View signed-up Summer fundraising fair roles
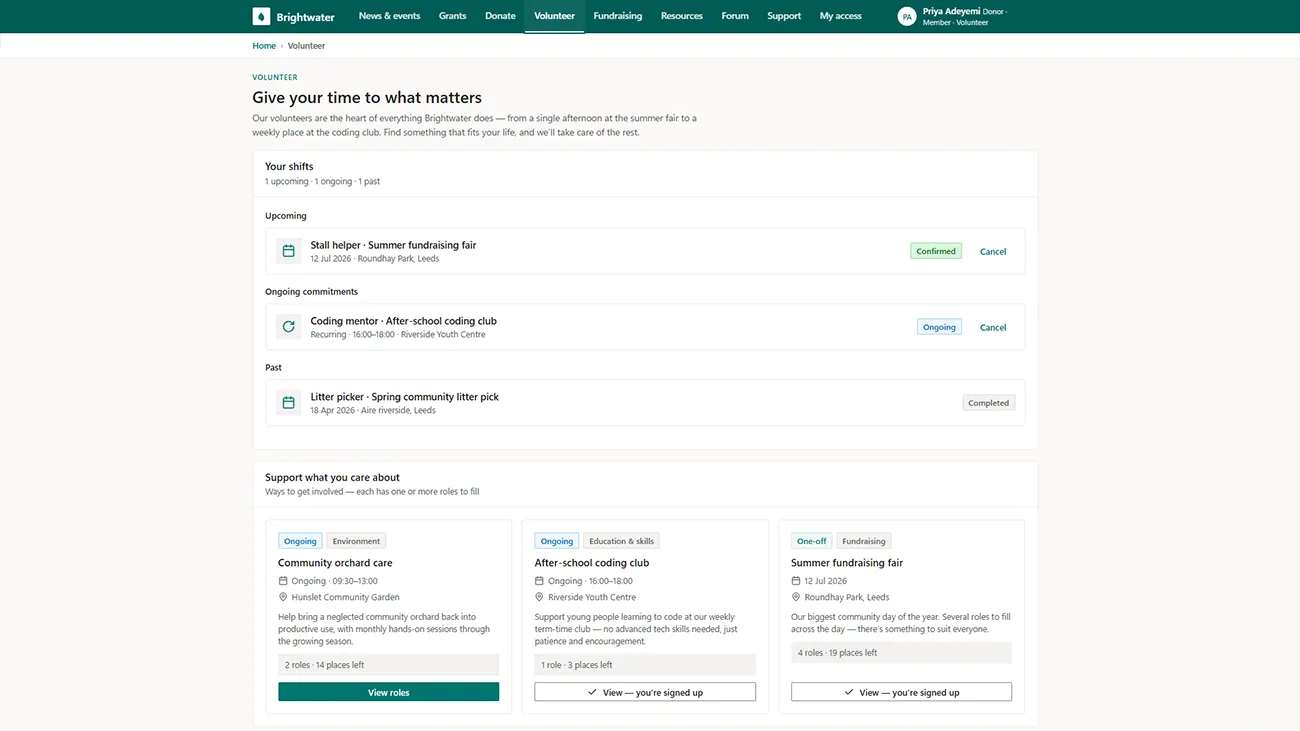 click(x=901, y=692)
